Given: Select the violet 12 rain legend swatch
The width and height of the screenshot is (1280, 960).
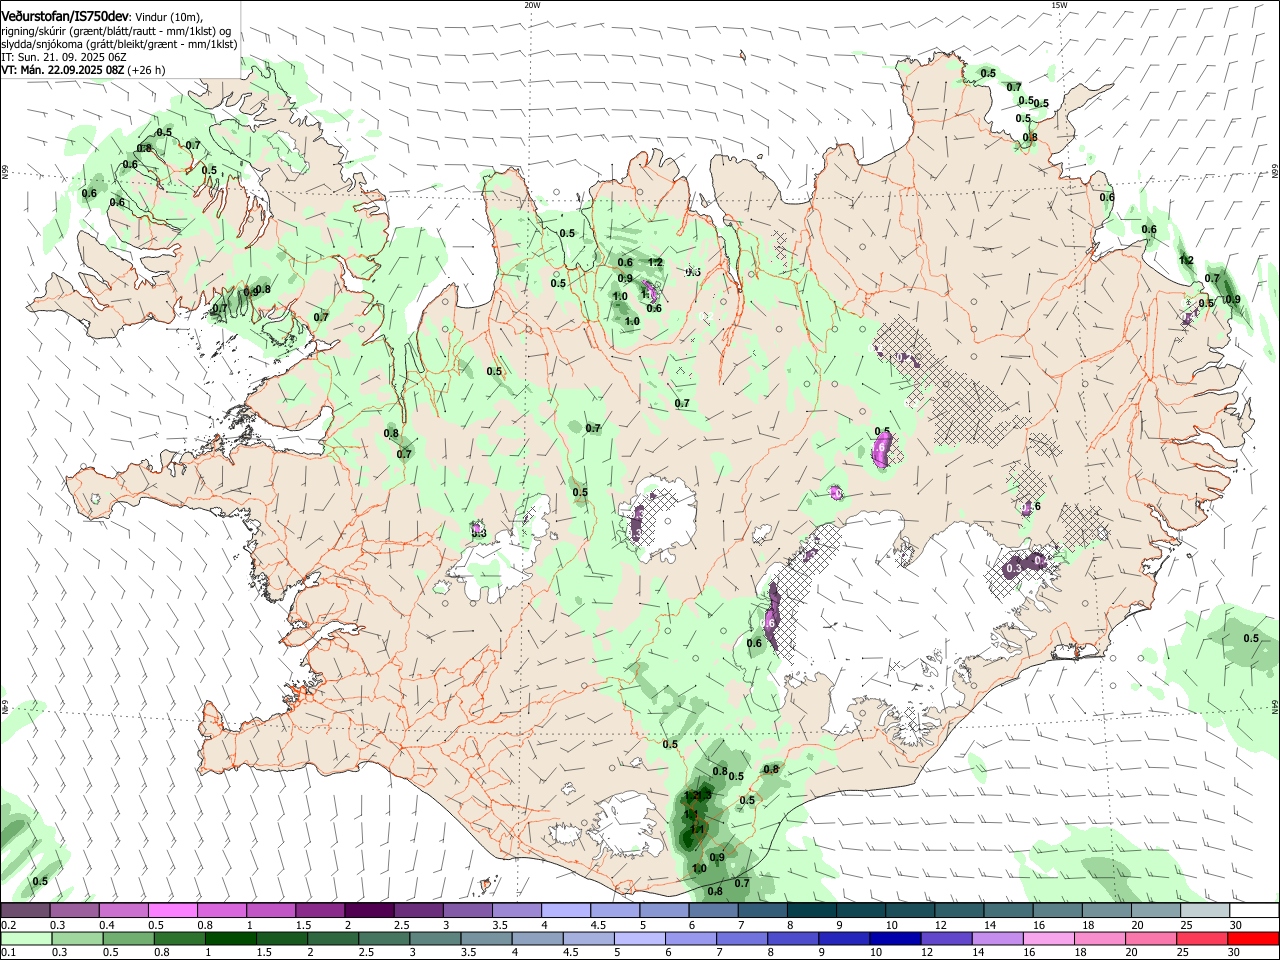Looking at the screenshot, I should pos(945,939).
